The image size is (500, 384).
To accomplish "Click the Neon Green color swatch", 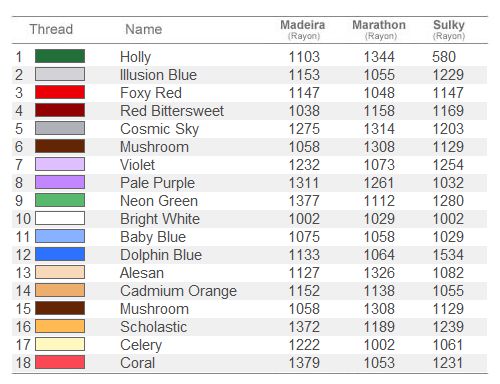I will (60, 200).
